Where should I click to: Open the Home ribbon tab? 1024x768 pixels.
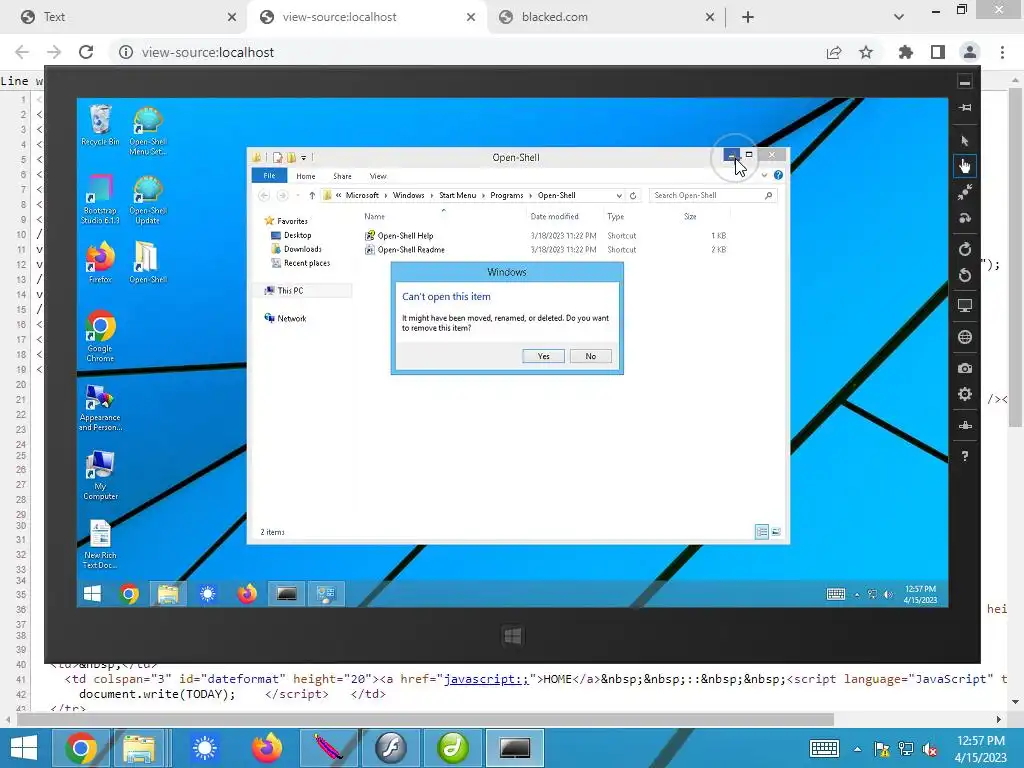coord(306,176)
